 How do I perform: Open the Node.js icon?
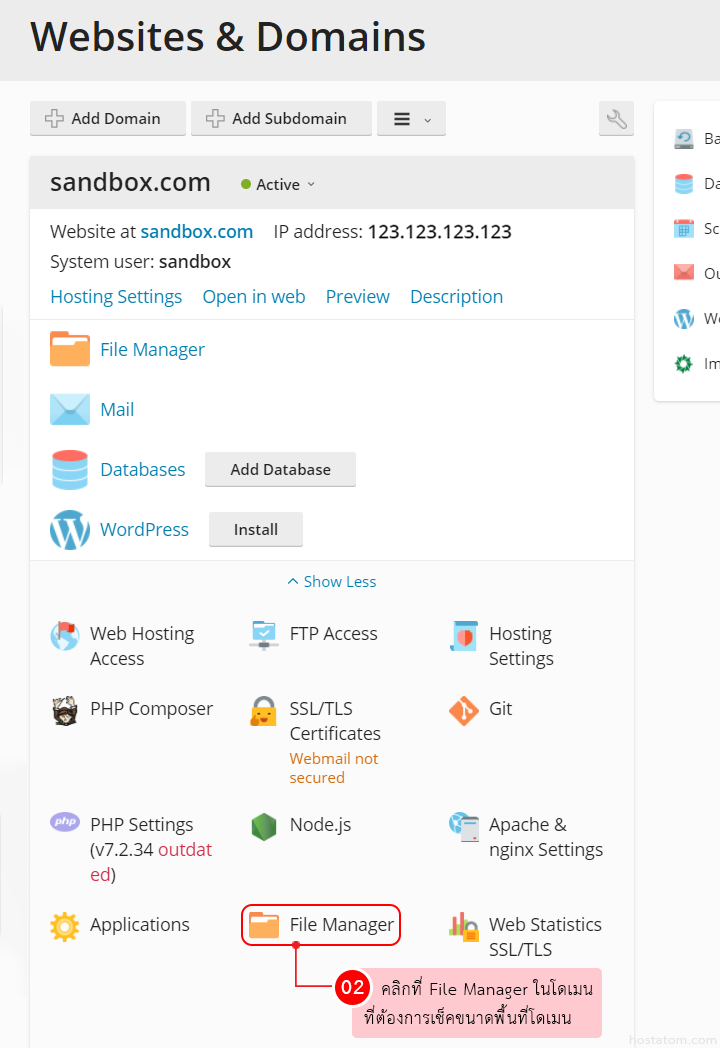(264, 827)
